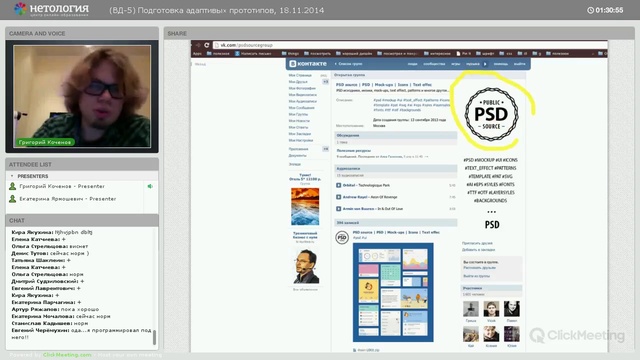Screen dimensions: 640x360
Task: Open the sunset sea advertisement image
Action: click(x=305, y=207)
